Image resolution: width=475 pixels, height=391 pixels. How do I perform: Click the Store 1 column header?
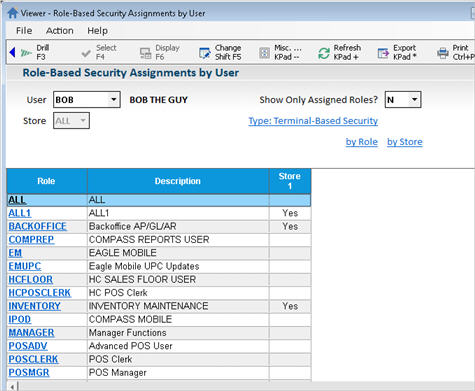(290, 181)
